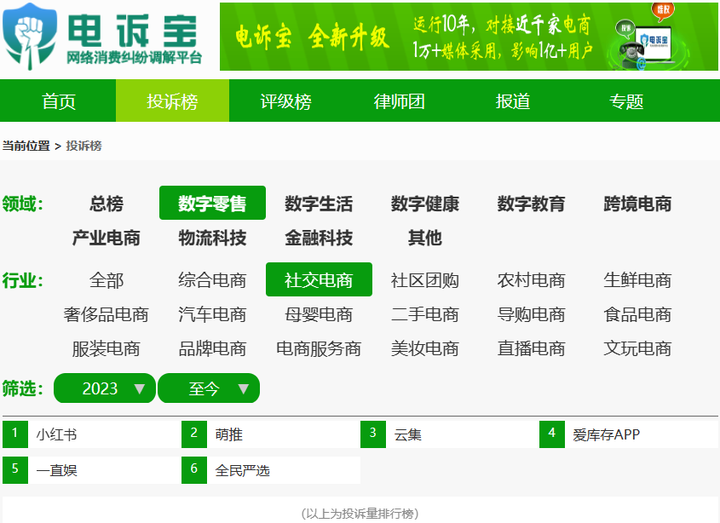The width and height of the screenshot is (720, 523).
Task: Filter by 服装电商 industry
Action: pos(106,349)
